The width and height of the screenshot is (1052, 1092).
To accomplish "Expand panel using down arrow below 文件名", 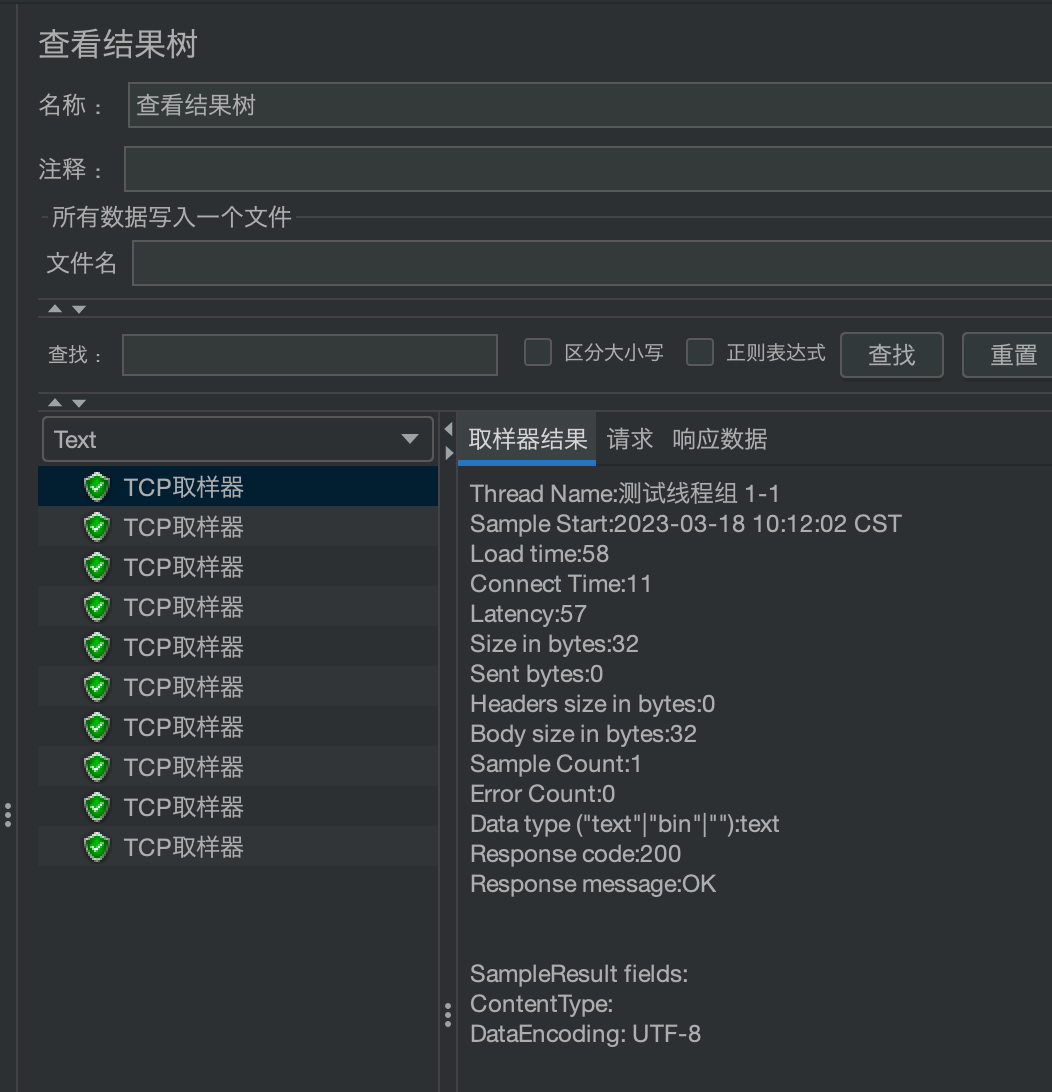I will (79, 309).
